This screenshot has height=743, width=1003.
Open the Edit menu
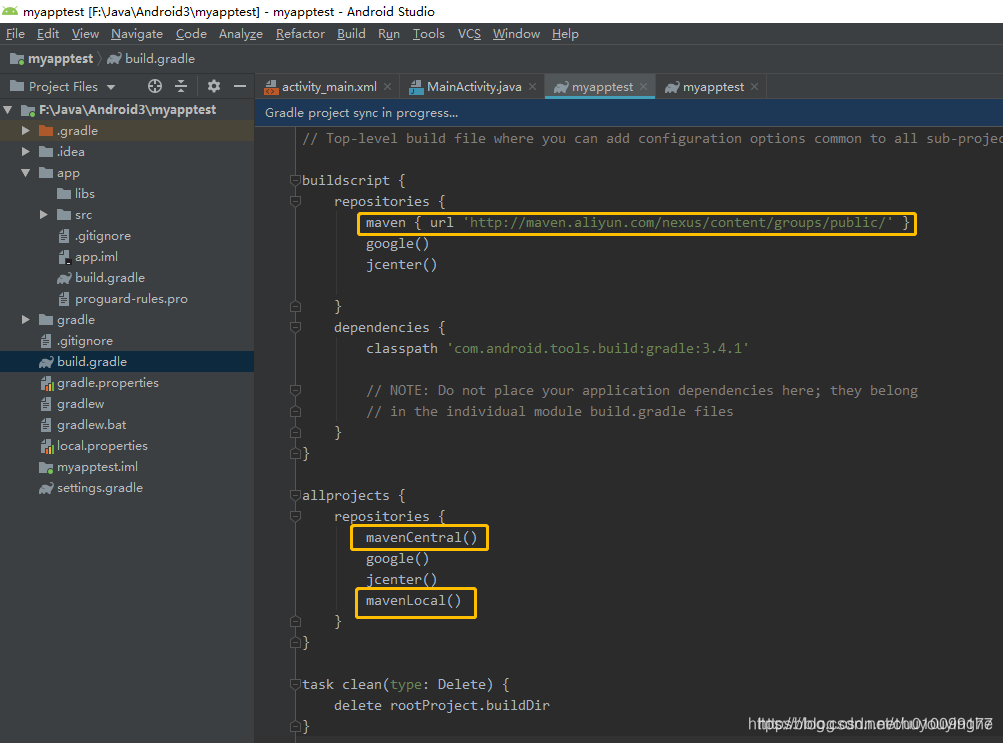click(48, 34)
